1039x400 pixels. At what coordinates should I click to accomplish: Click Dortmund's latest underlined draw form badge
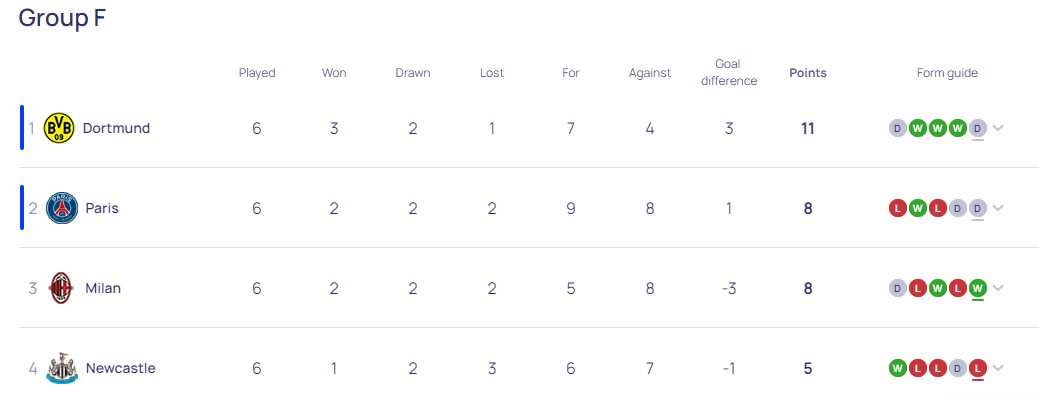pyautogui.click(x=977, y=128)
